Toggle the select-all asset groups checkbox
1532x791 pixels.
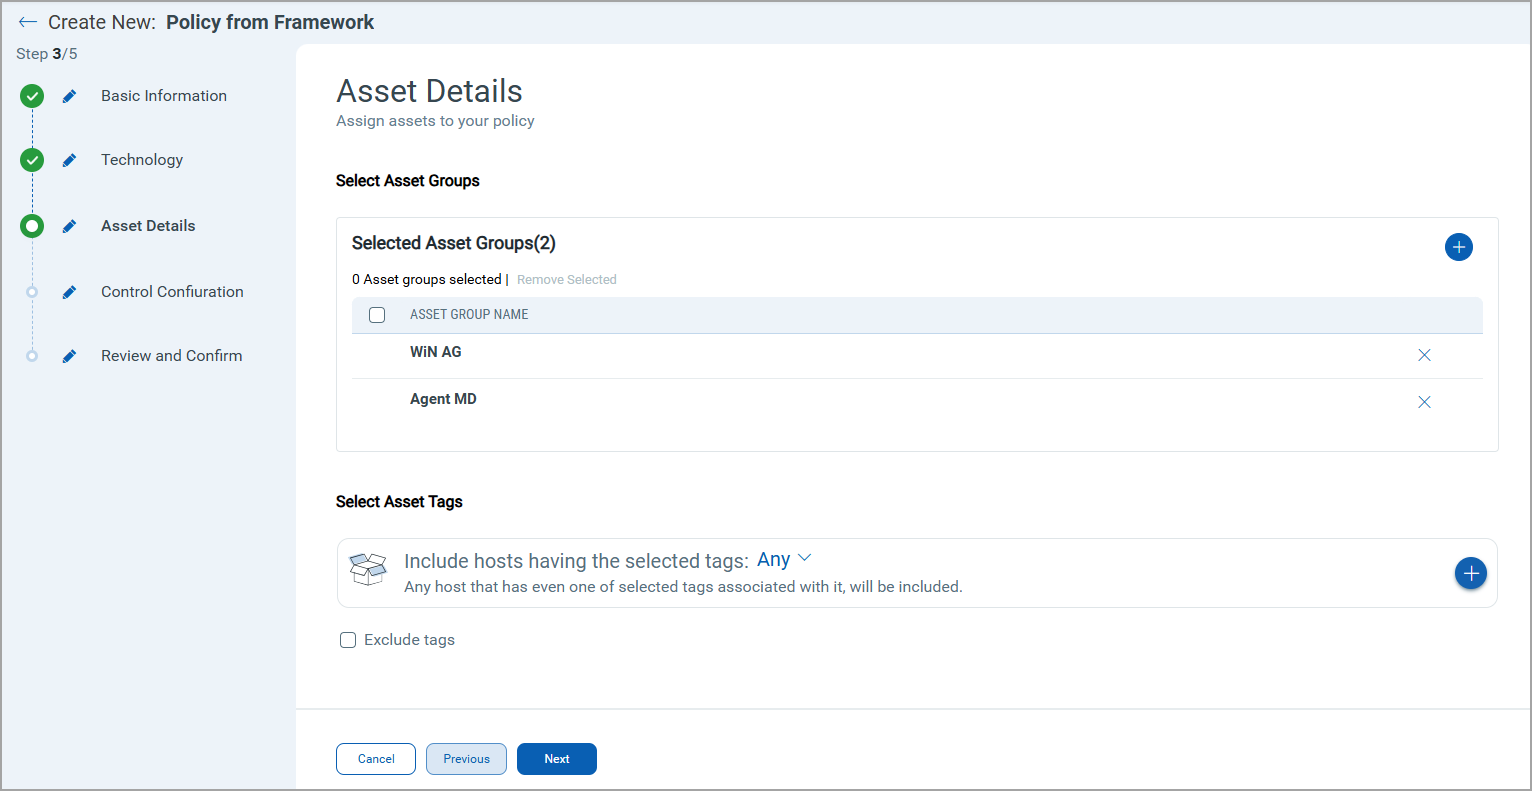pyautogui.click(x=377, y=315)
